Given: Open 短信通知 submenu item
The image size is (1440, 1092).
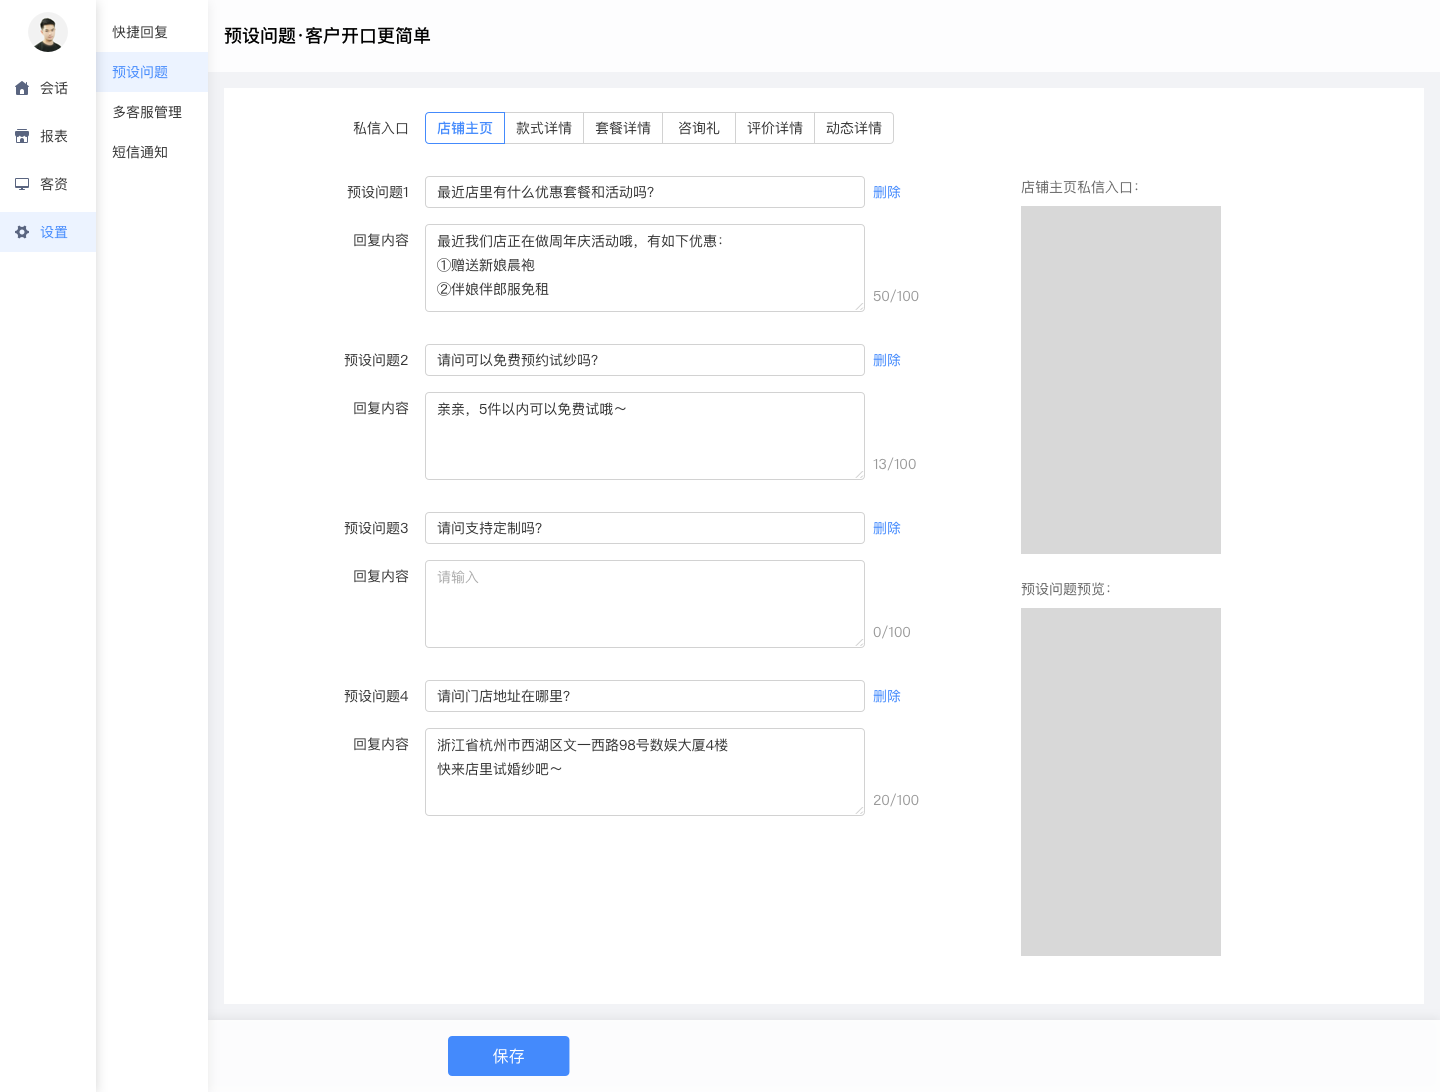Looking at the screenshot, I should 152,152.
